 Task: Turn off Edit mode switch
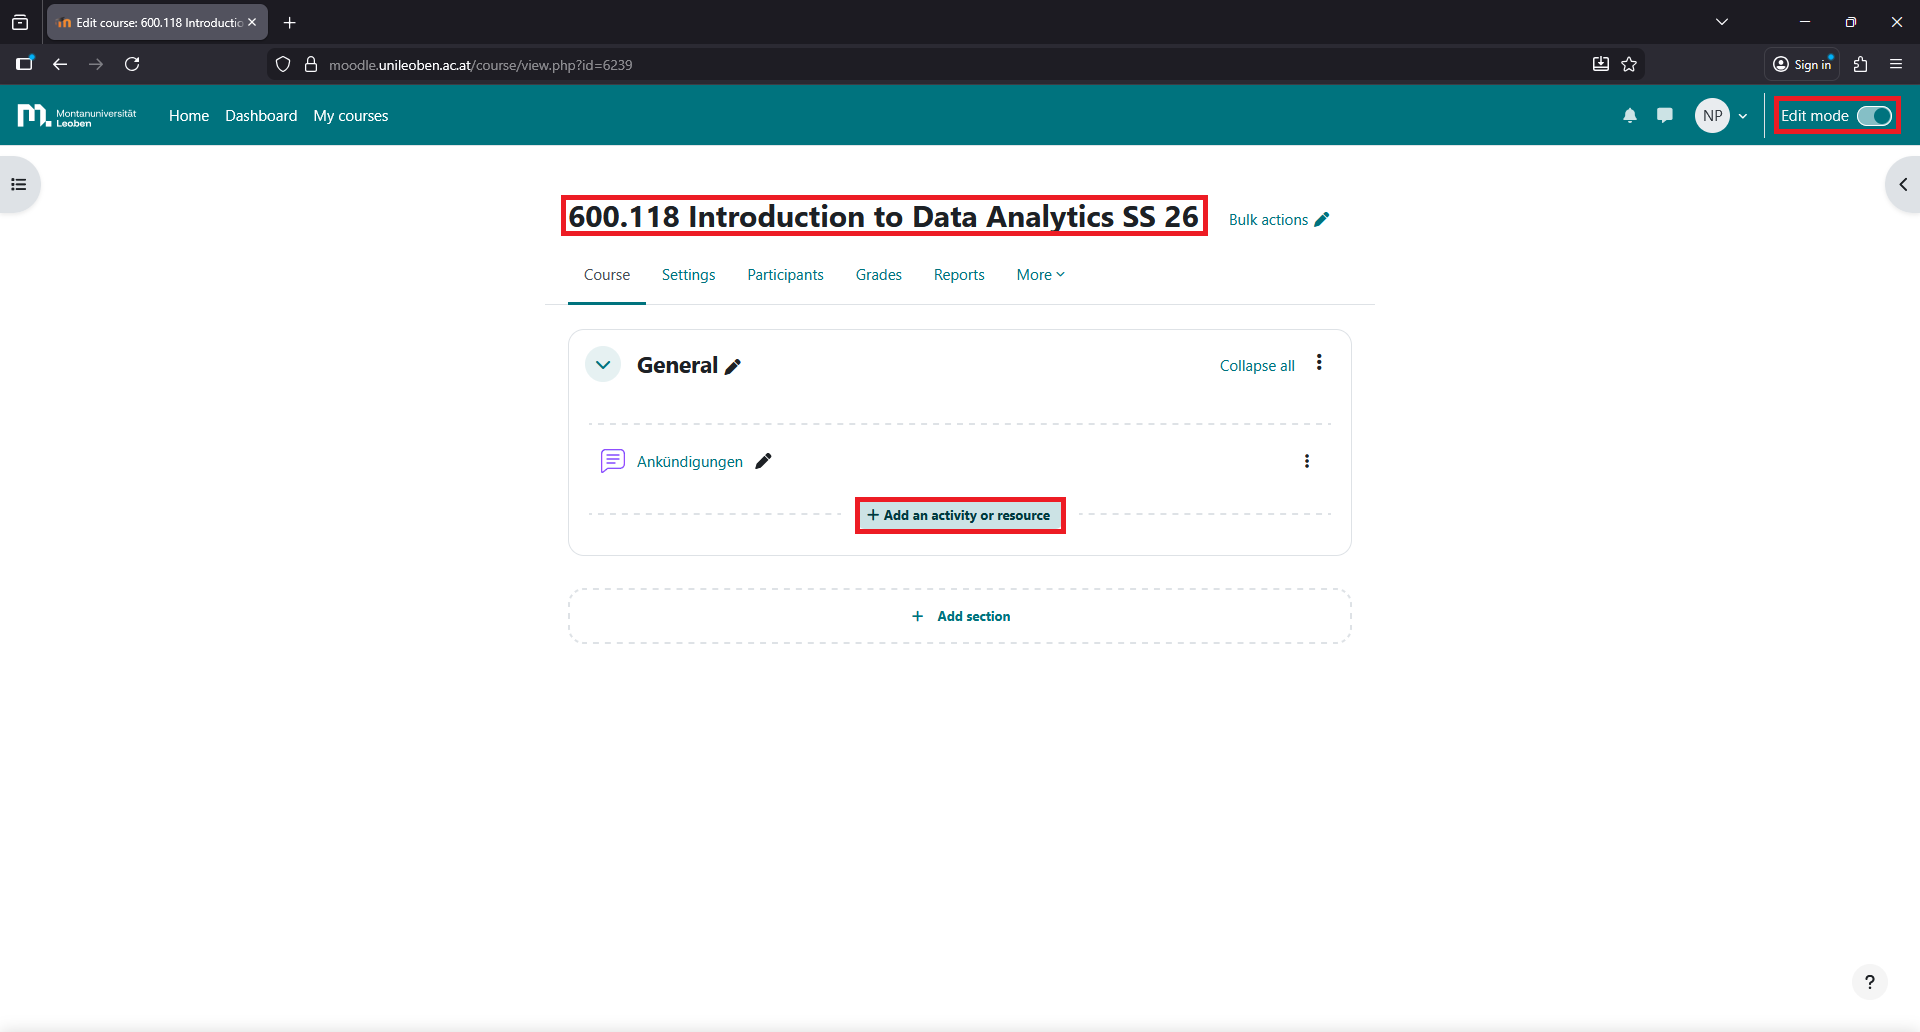pyautogui.click(x=1874, y=116)
